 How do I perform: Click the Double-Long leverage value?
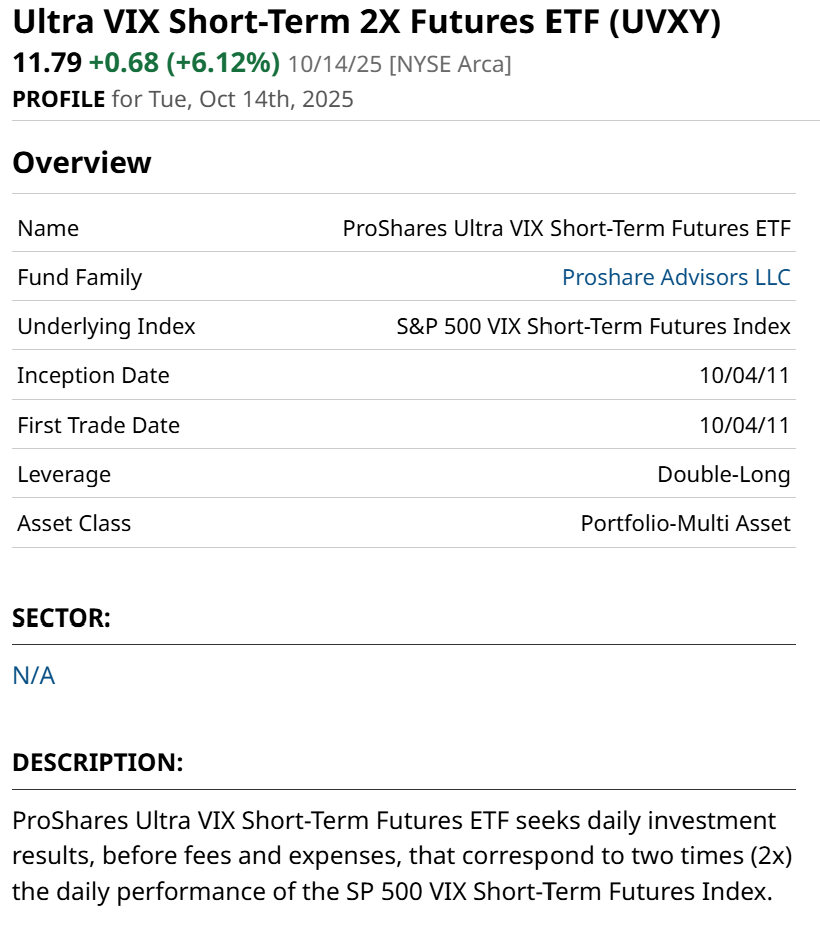[x=723, y=474]
